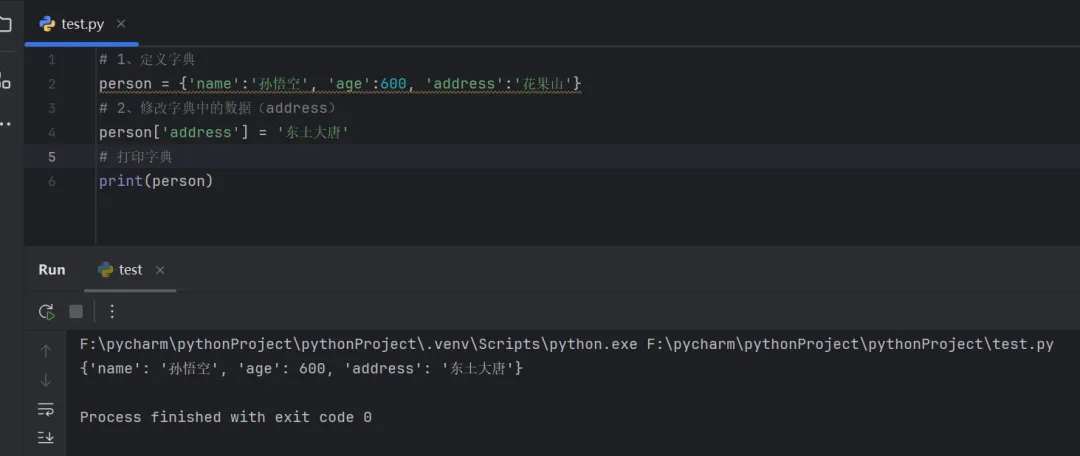Click the person dictionary definition line
This screenshot has height=456, width=1080.
pyautogui.click(x=340, y=84)
